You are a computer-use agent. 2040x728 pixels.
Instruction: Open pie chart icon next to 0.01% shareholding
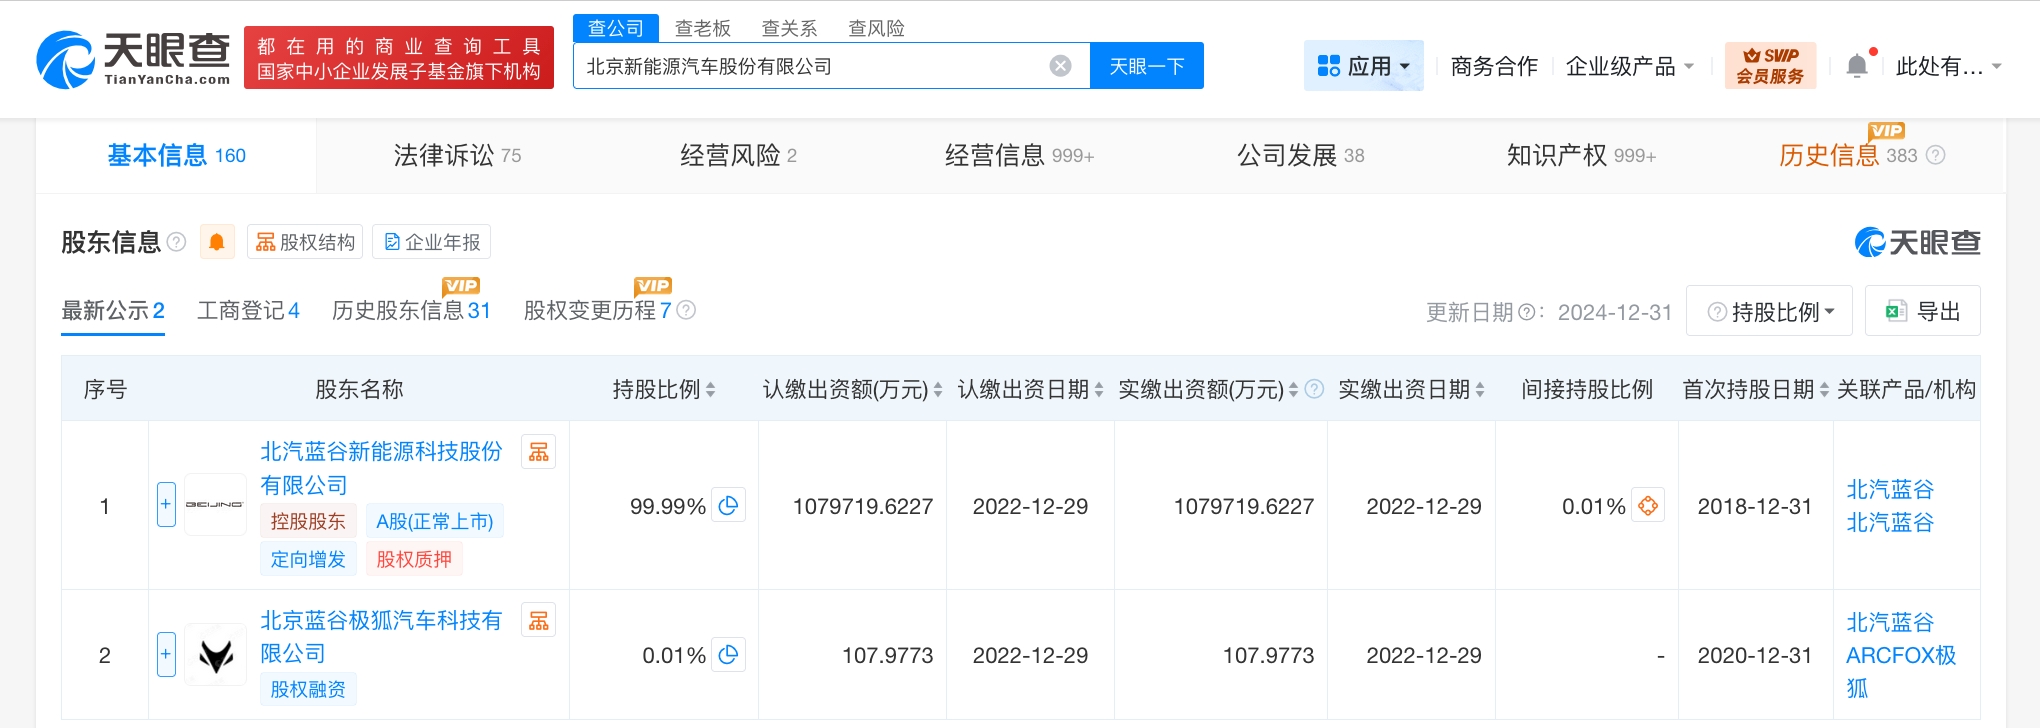pyautogui.click(x=729, y=655)
